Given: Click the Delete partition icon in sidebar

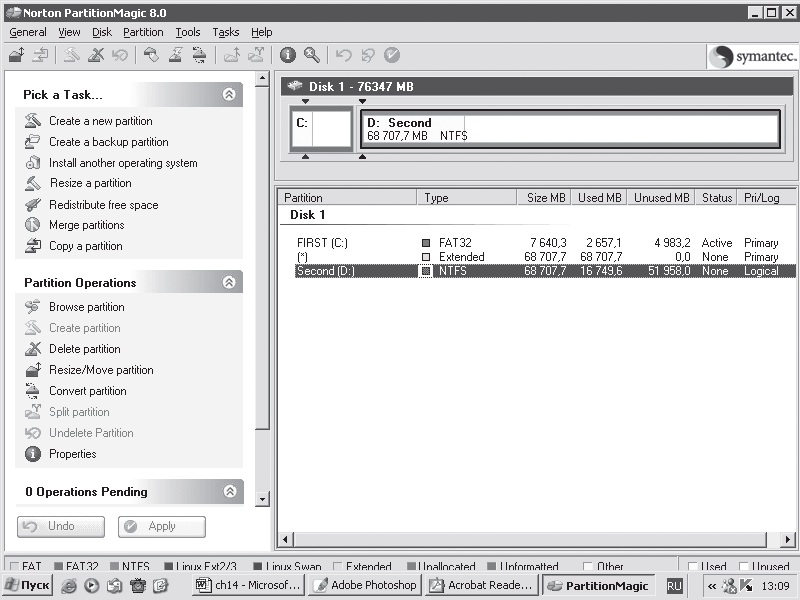Looking at the screenshot, I should click(x=33, y=349).
